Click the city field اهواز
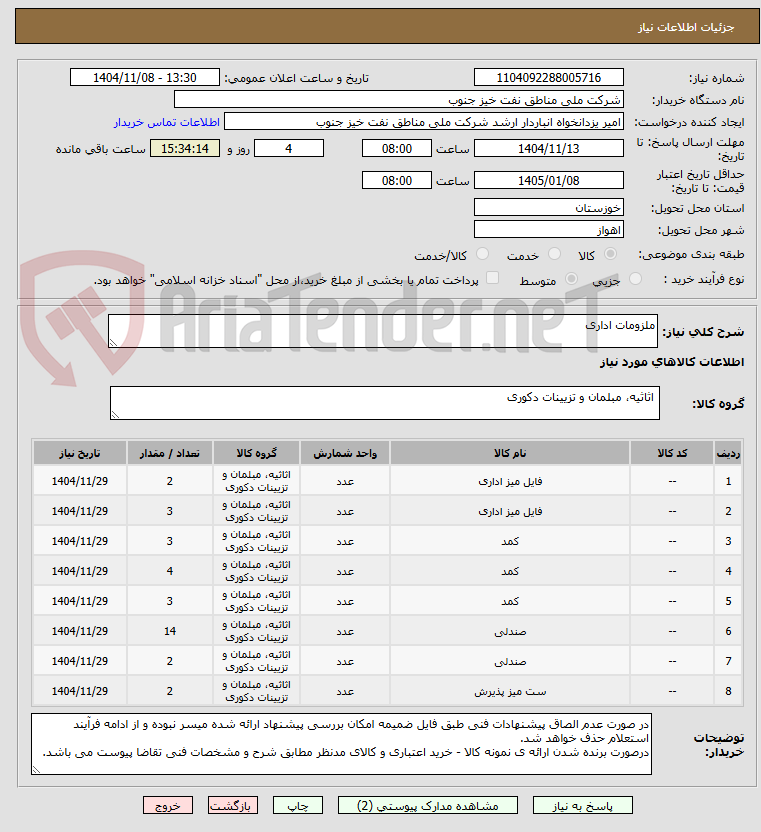 [549, 230]
